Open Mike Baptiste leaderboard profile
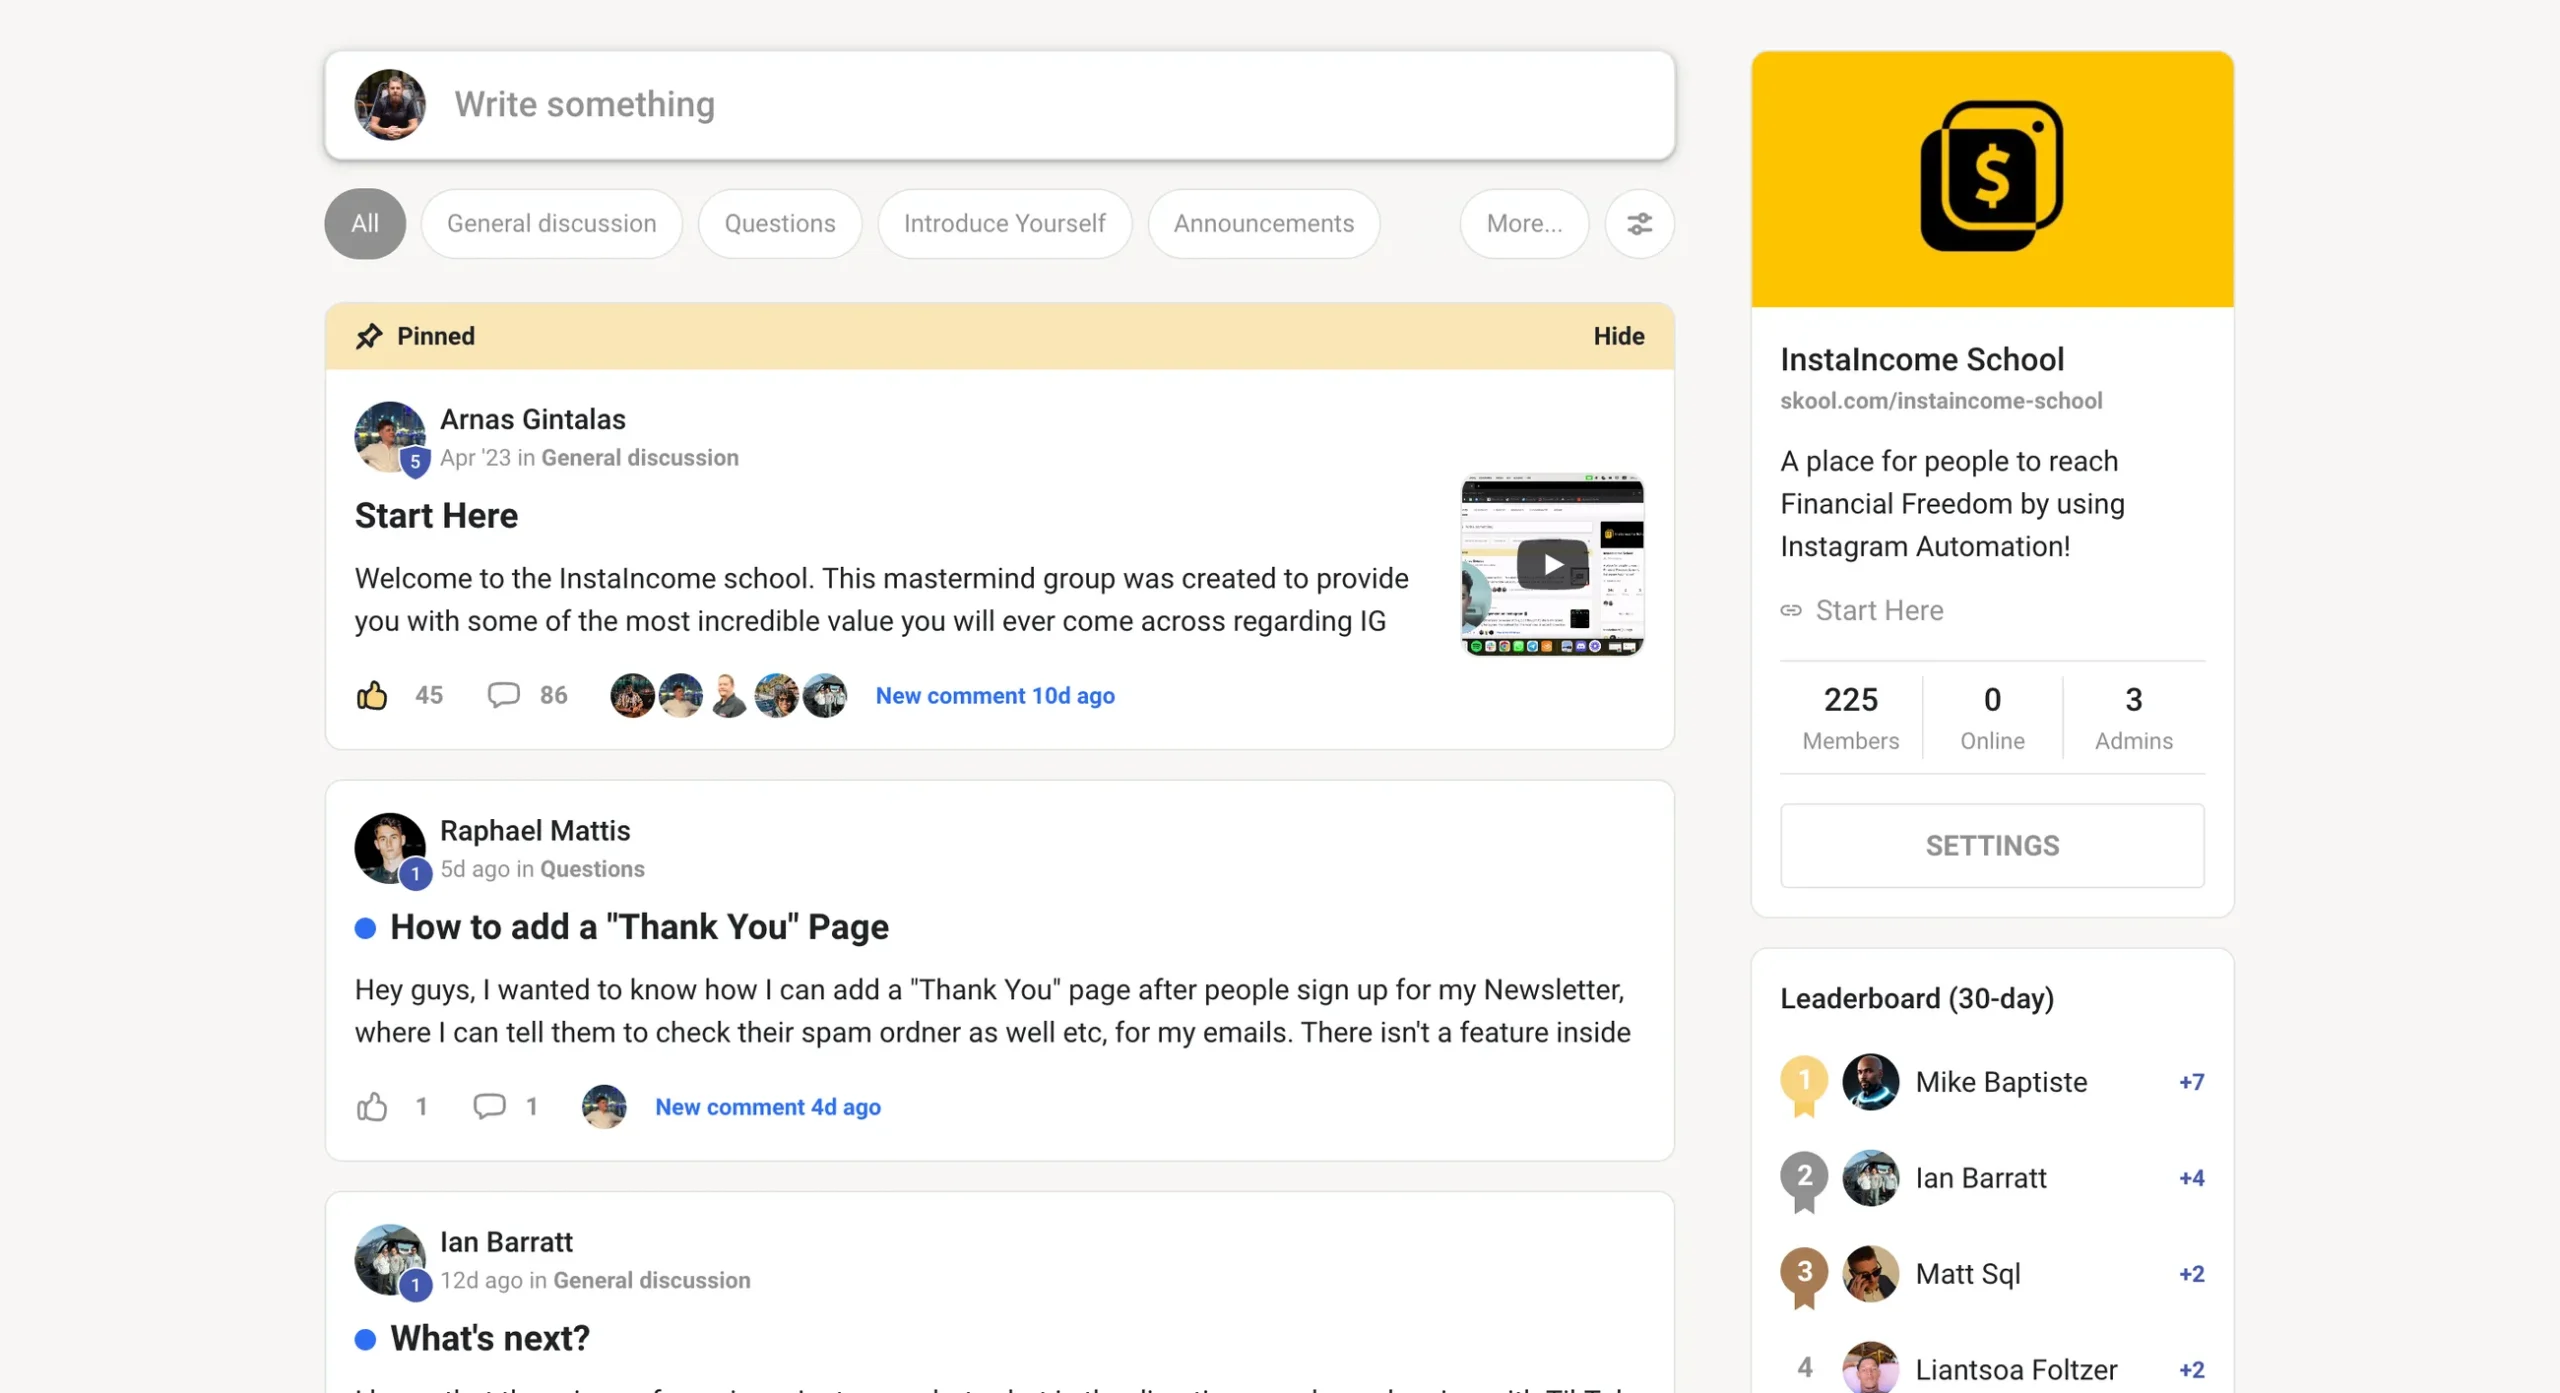This screenshot has width=2560, height=1393. [x=2000, y=1082]
